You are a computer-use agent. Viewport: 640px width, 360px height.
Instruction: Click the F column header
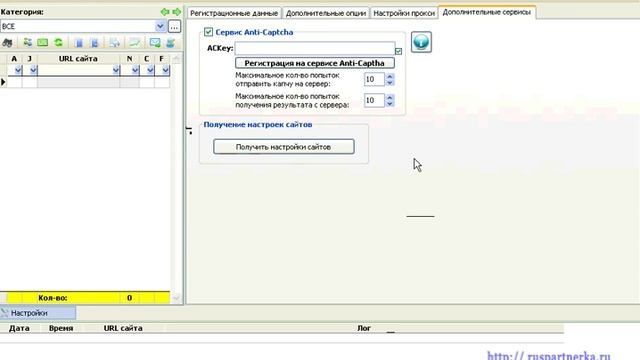tap(162, 59)
